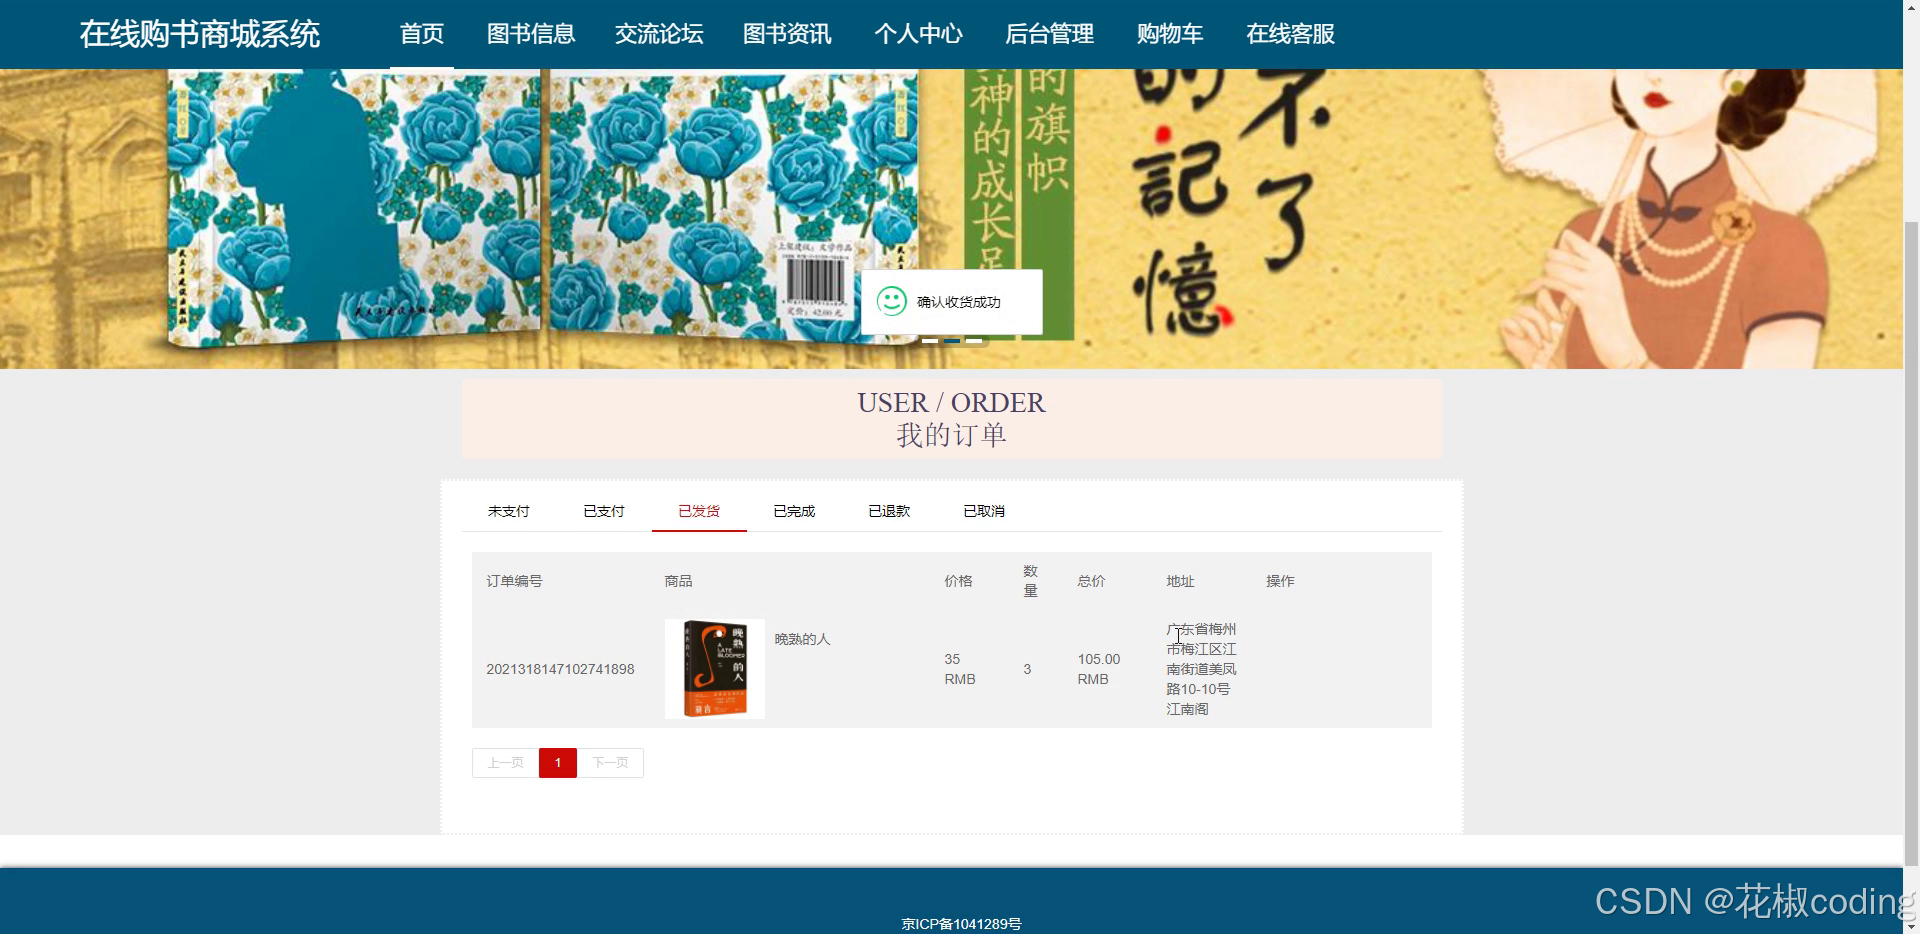Image resolution: width=1920 pixels, height=934 pixels.
Task: Click the 上一页 pagination button
Action: (506, 763)
